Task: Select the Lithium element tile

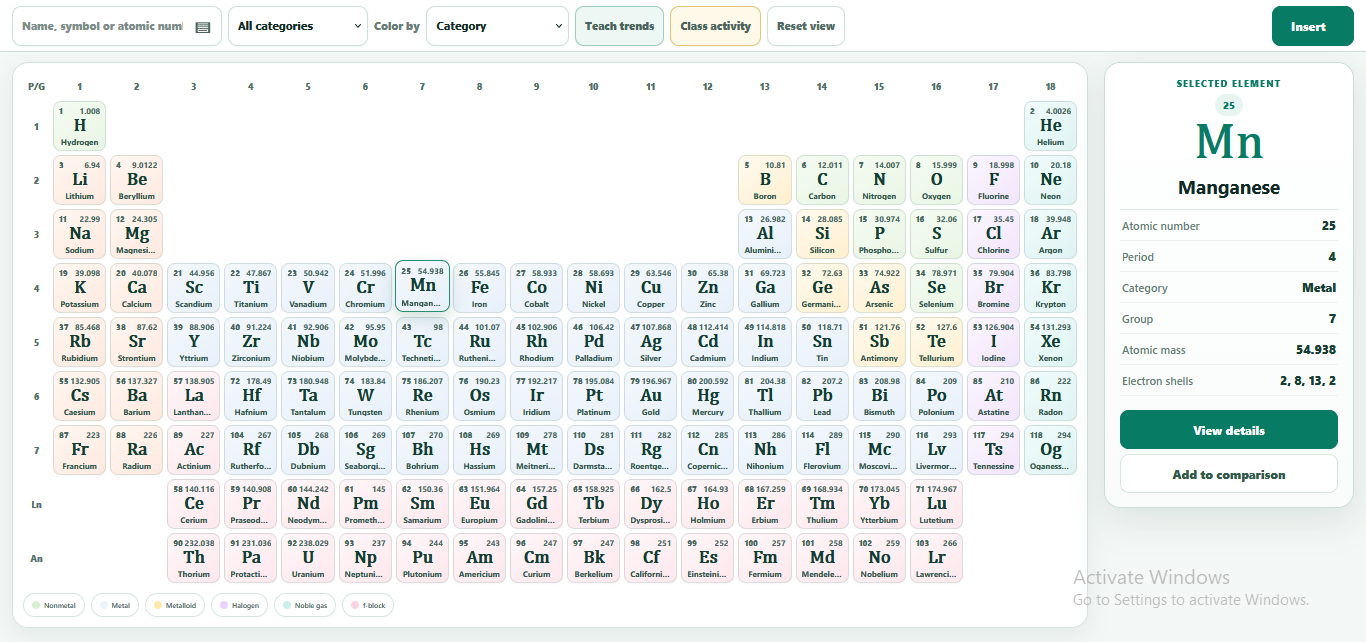Action: pos(80,180)
